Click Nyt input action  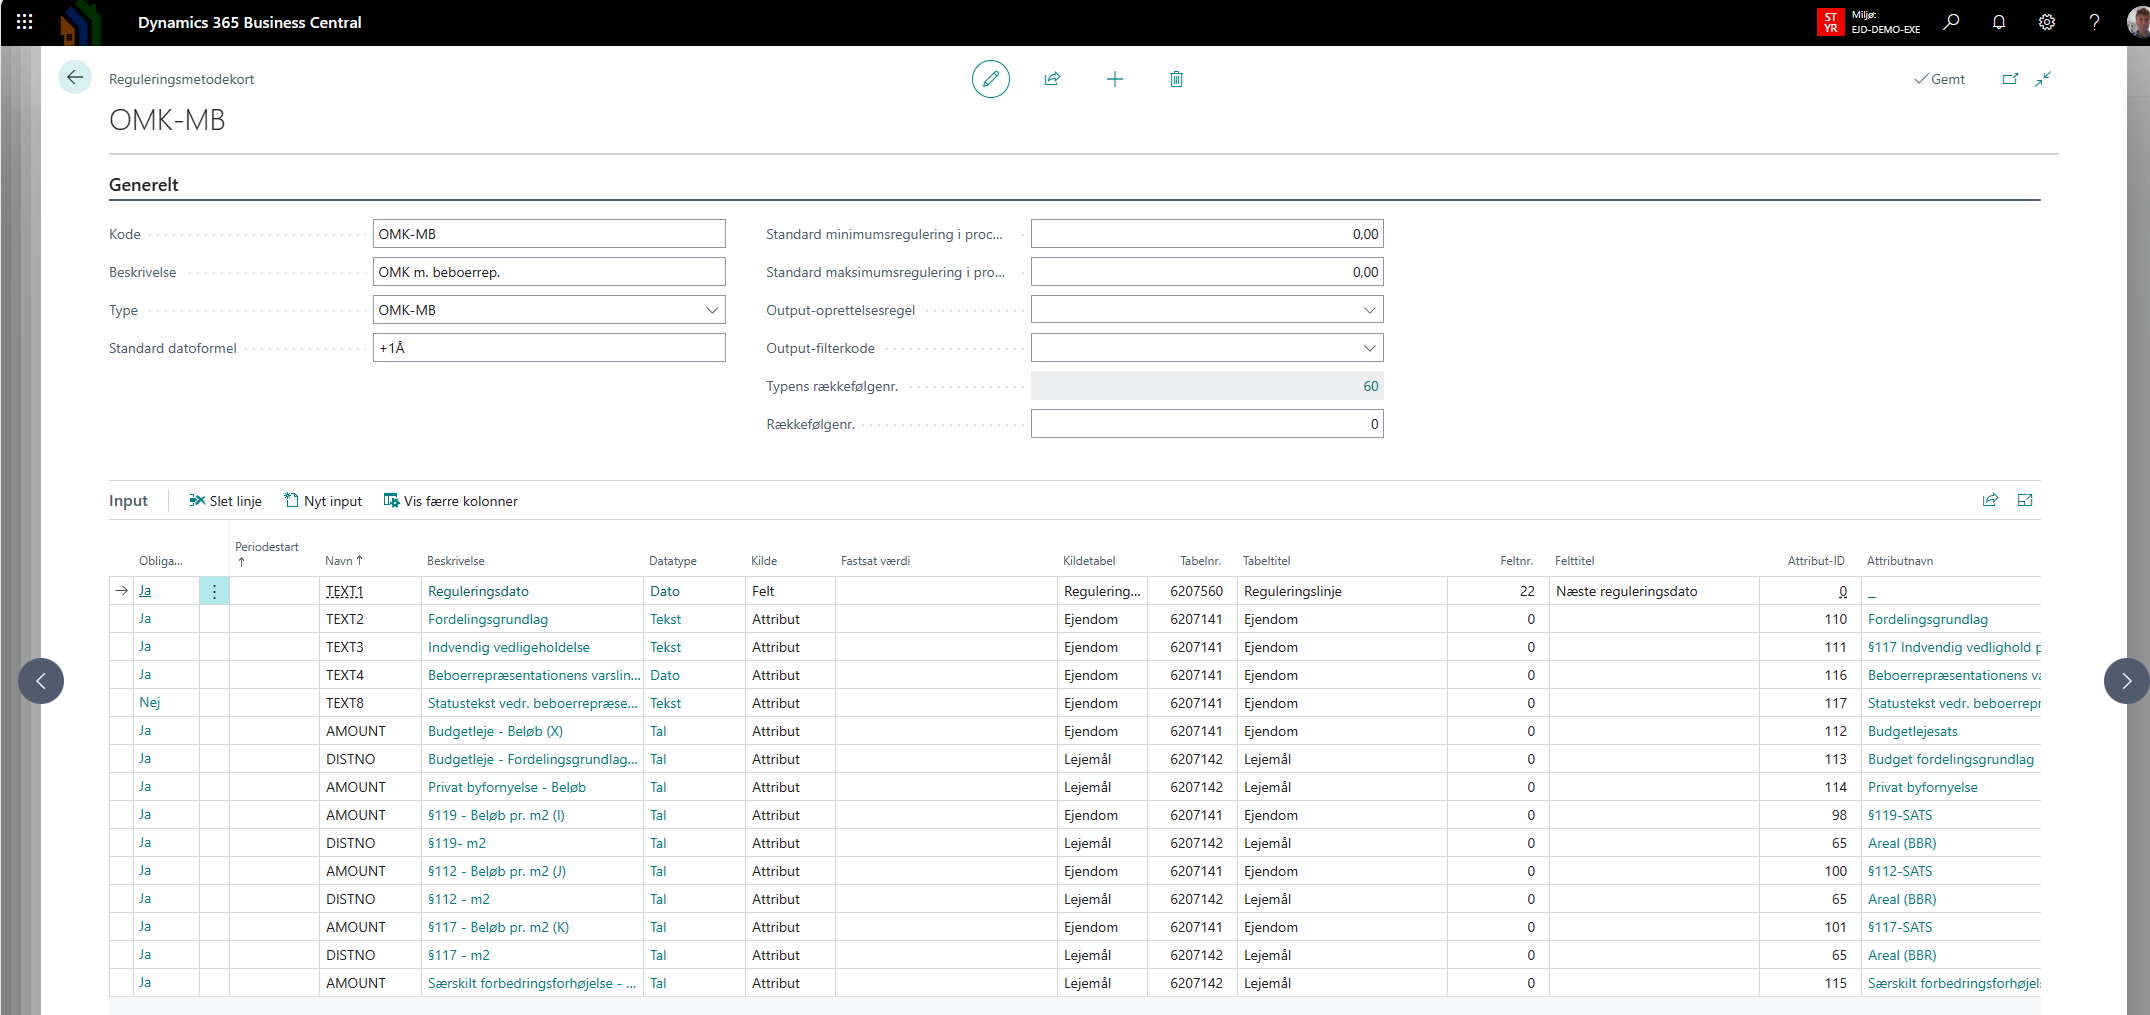(x=323, y=501)
